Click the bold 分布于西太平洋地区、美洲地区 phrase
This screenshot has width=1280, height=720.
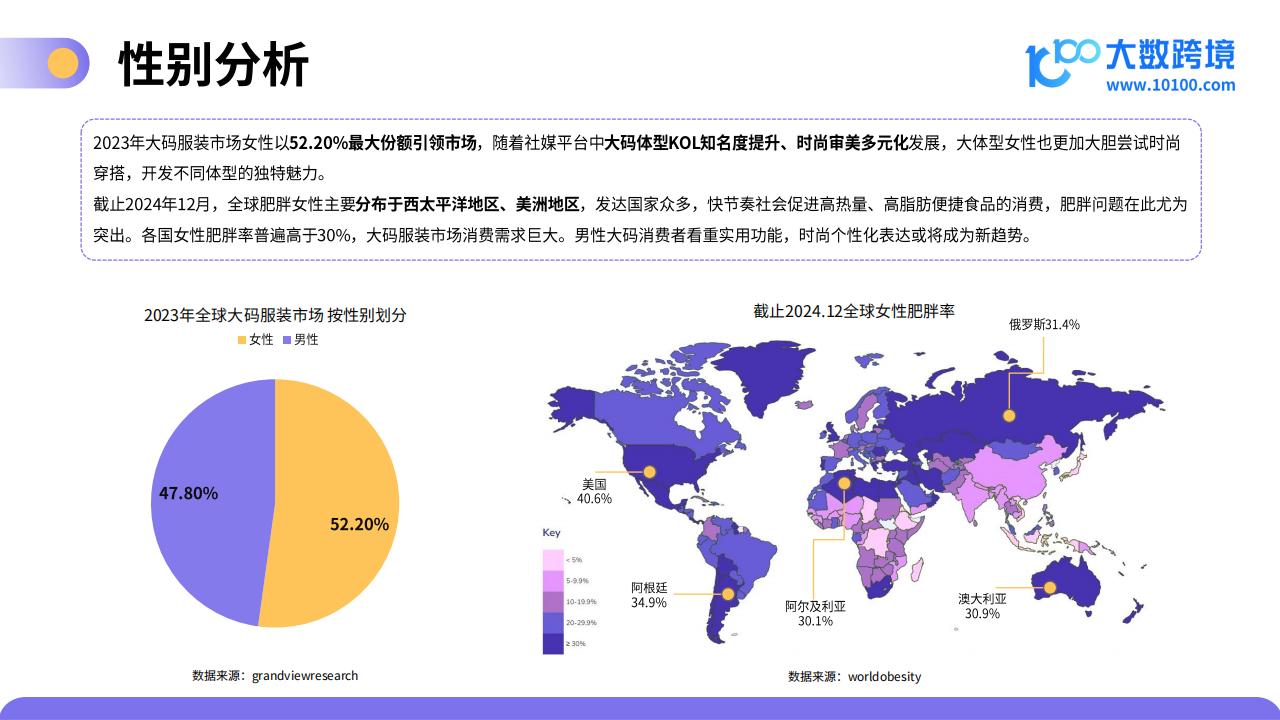coord(467,205)
